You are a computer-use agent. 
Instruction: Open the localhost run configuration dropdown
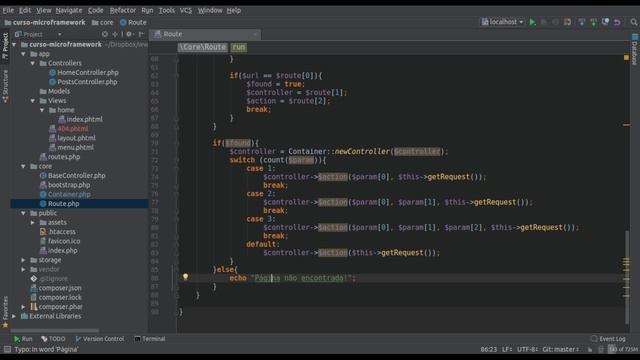click(x=502, y=22)
